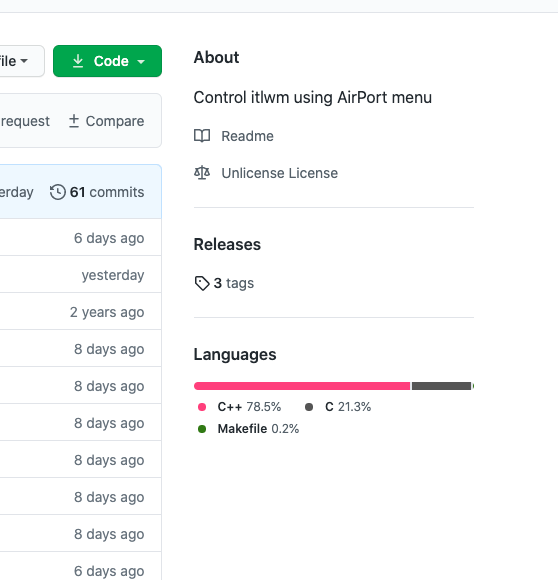The image size is (558, 580).
Task: Click the green Makefile language dot
Action: [x=202, y=429]
